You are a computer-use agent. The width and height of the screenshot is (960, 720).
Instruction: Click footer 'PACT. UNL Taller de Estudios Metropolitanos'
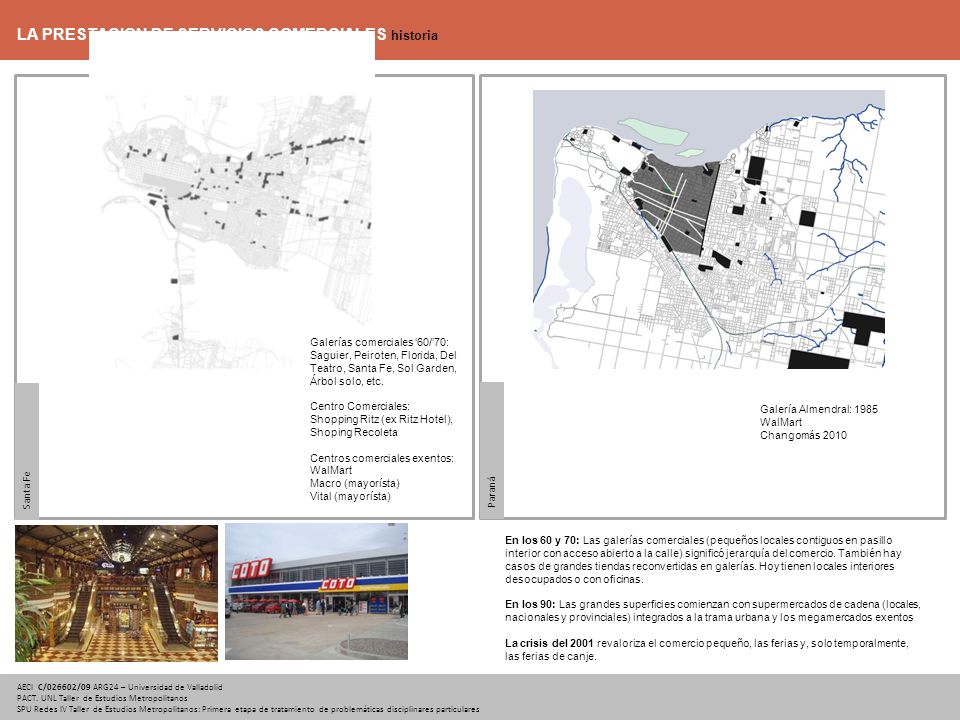102,698
